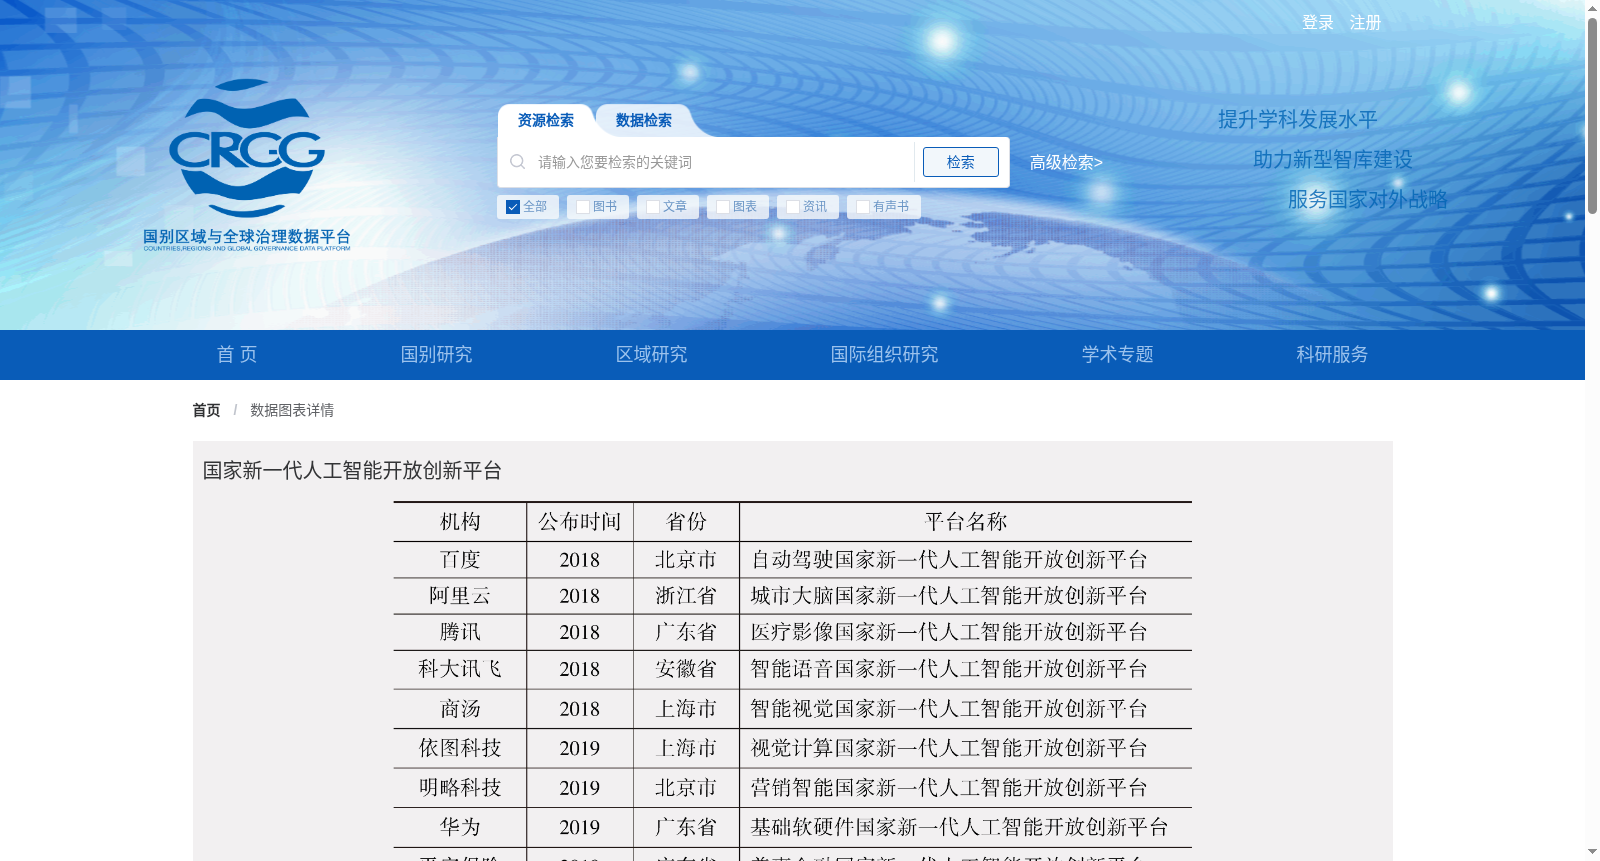Enable the 图书 filter checkbox
Viewport: 1600px width, 861px height.
click(583, 207)
